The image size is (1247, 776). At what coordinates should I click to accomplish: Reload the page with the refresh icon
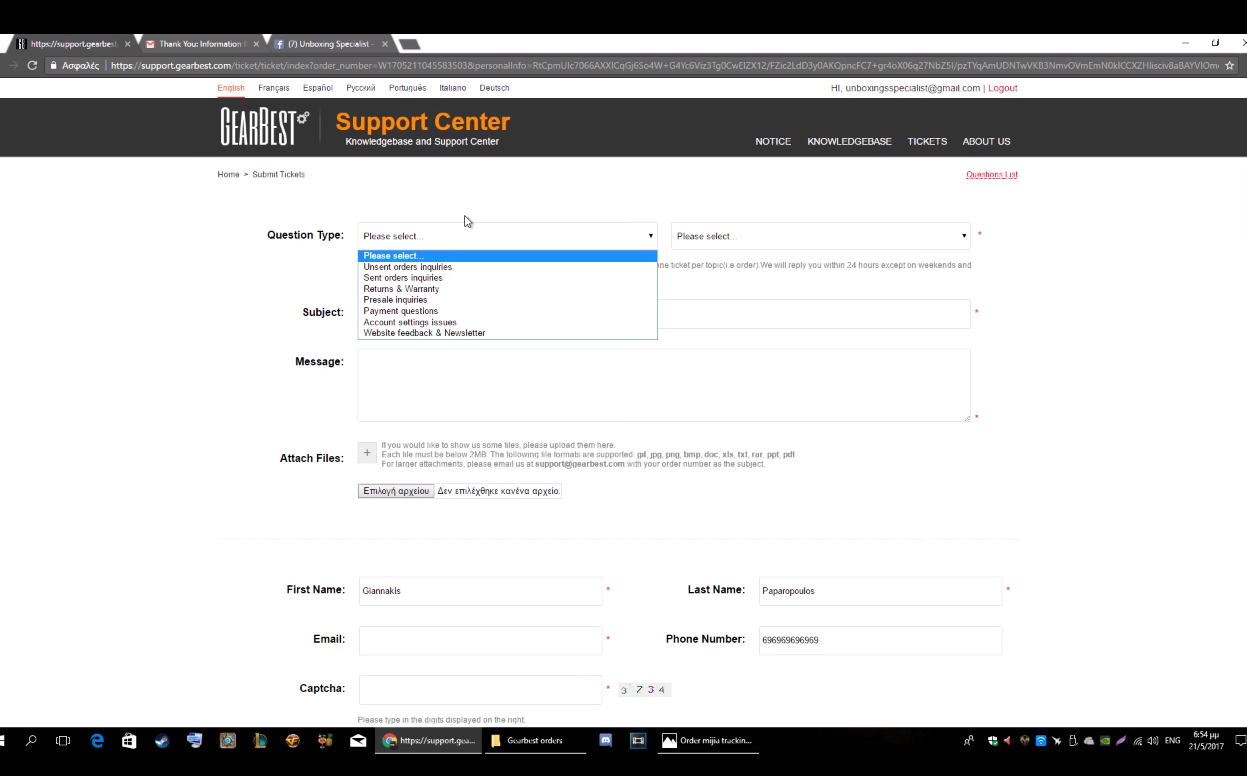pos(32,66)
